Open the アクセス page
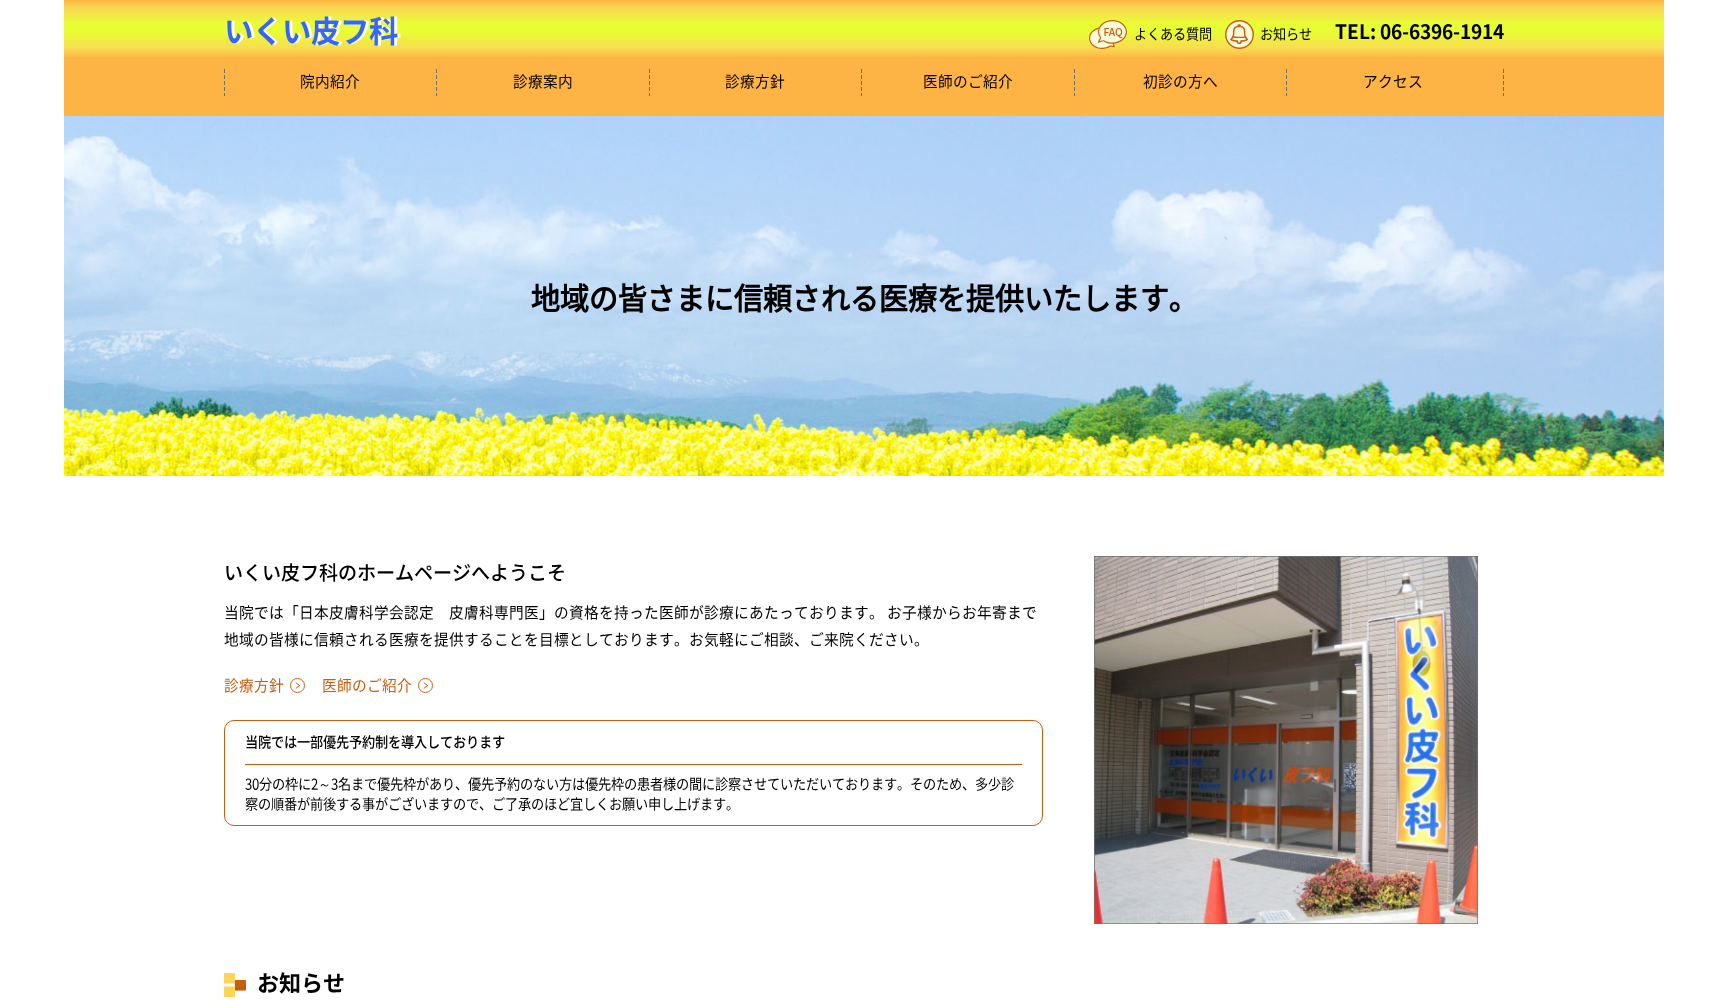1728x1000 pixels. coord(1391,83)
